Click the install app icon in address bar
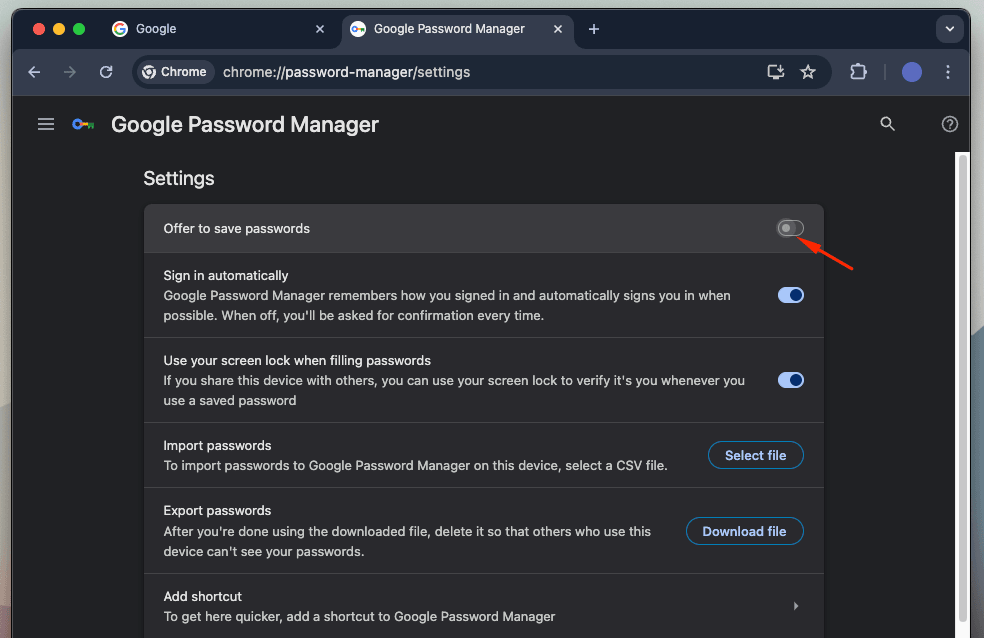Screen dimensions: 984x638 775,72
